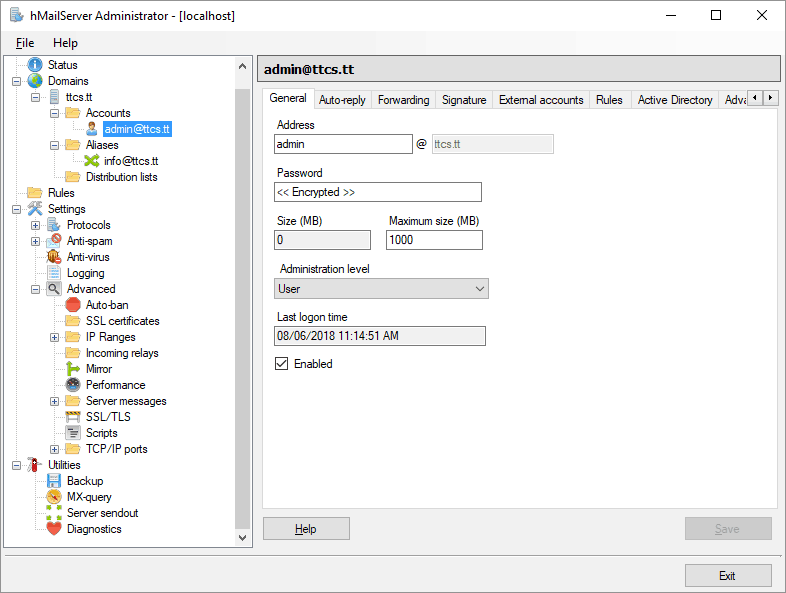Screen dimensions: 786x593
Task: Select the Anti-virus bug icon
Action: (54, 257)
